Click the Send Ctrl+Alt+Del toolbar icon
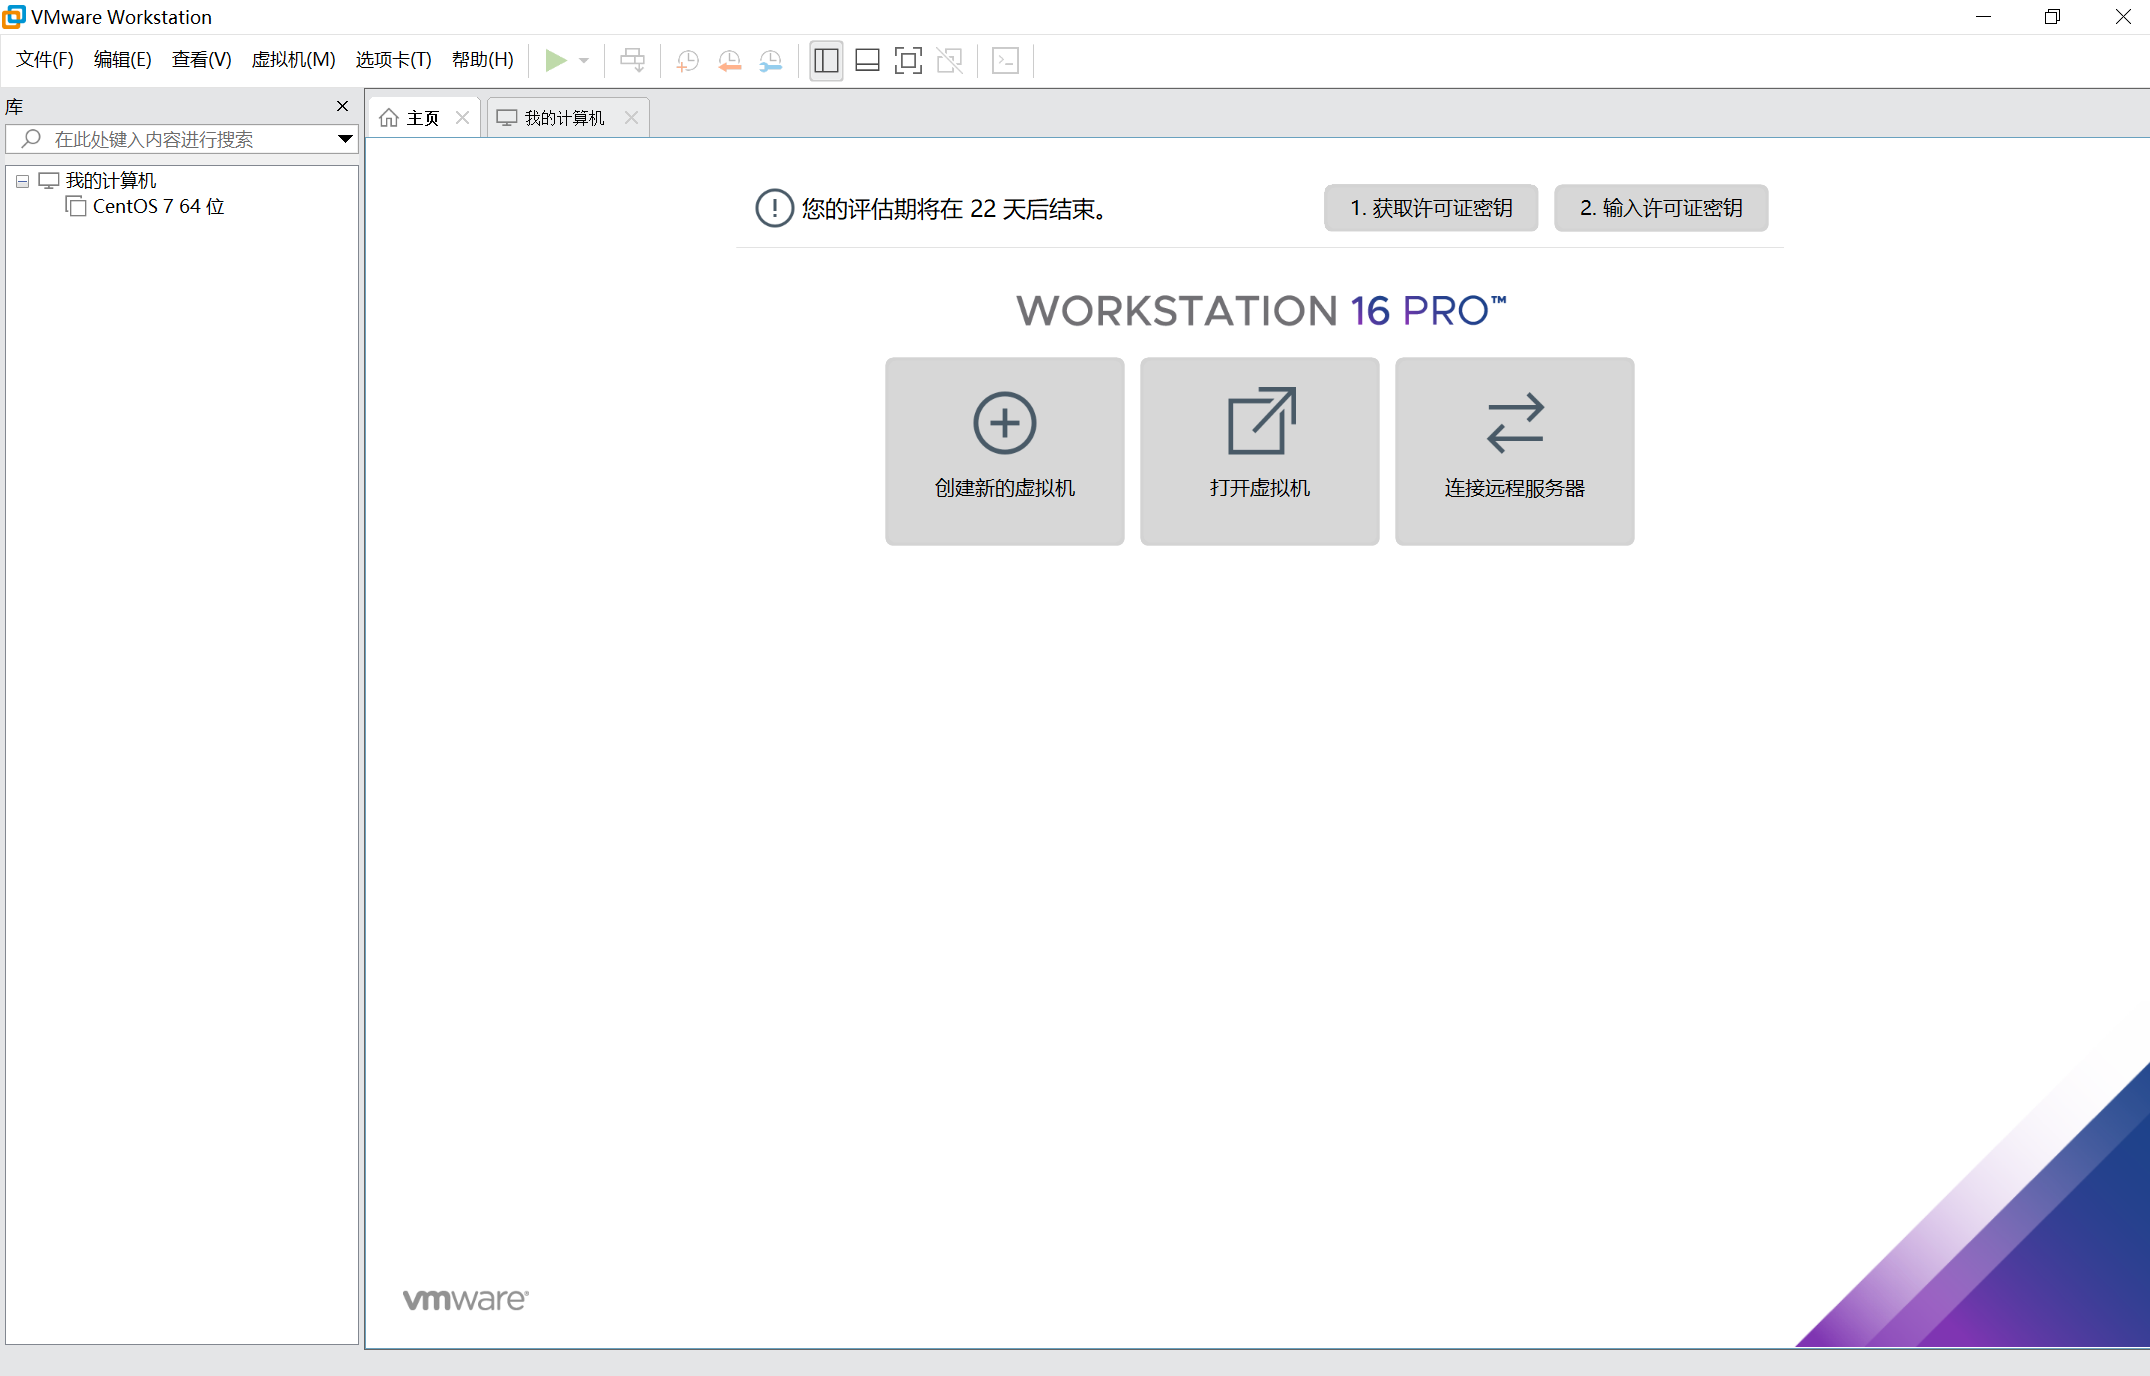Viewport: 2150px width, 1376px height. [632, 61]
